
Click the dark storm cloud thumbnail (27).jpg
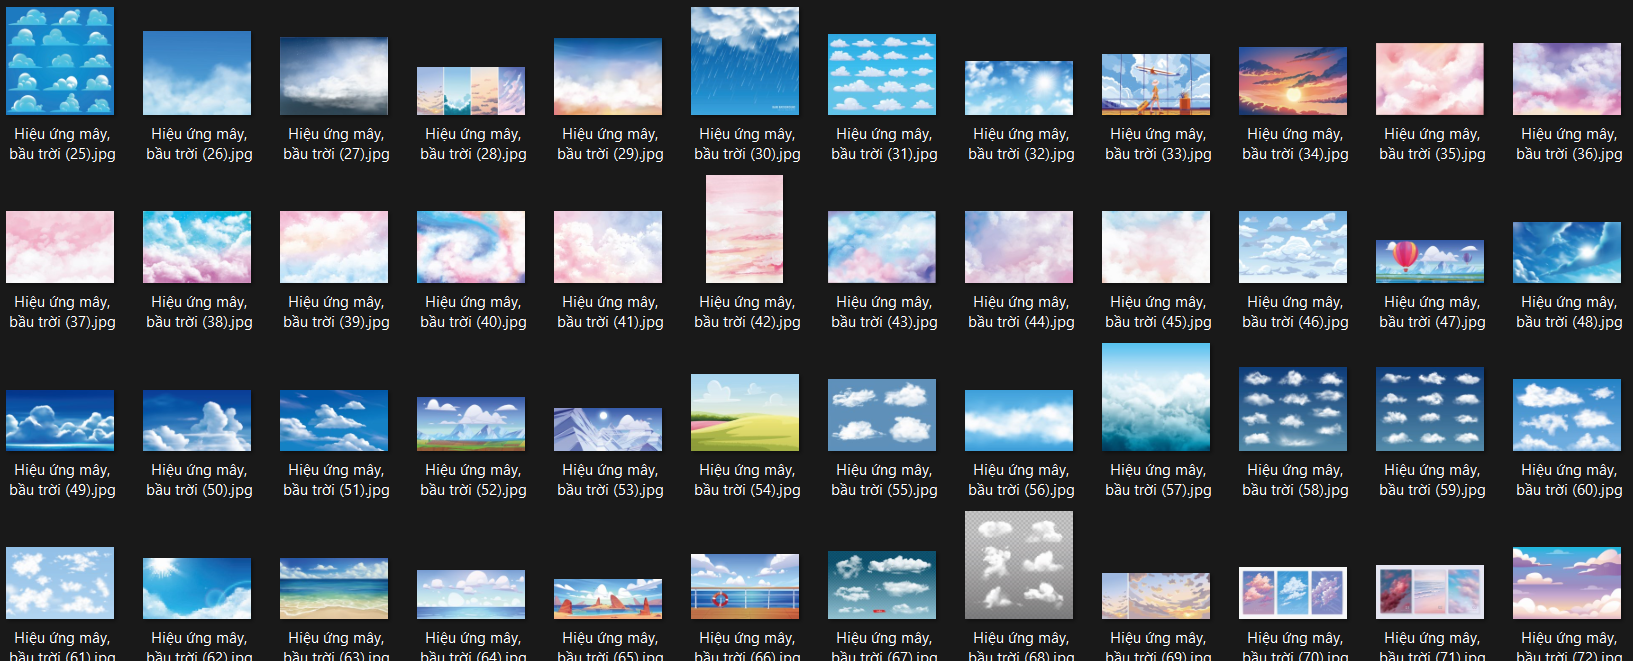pos(334,76)
